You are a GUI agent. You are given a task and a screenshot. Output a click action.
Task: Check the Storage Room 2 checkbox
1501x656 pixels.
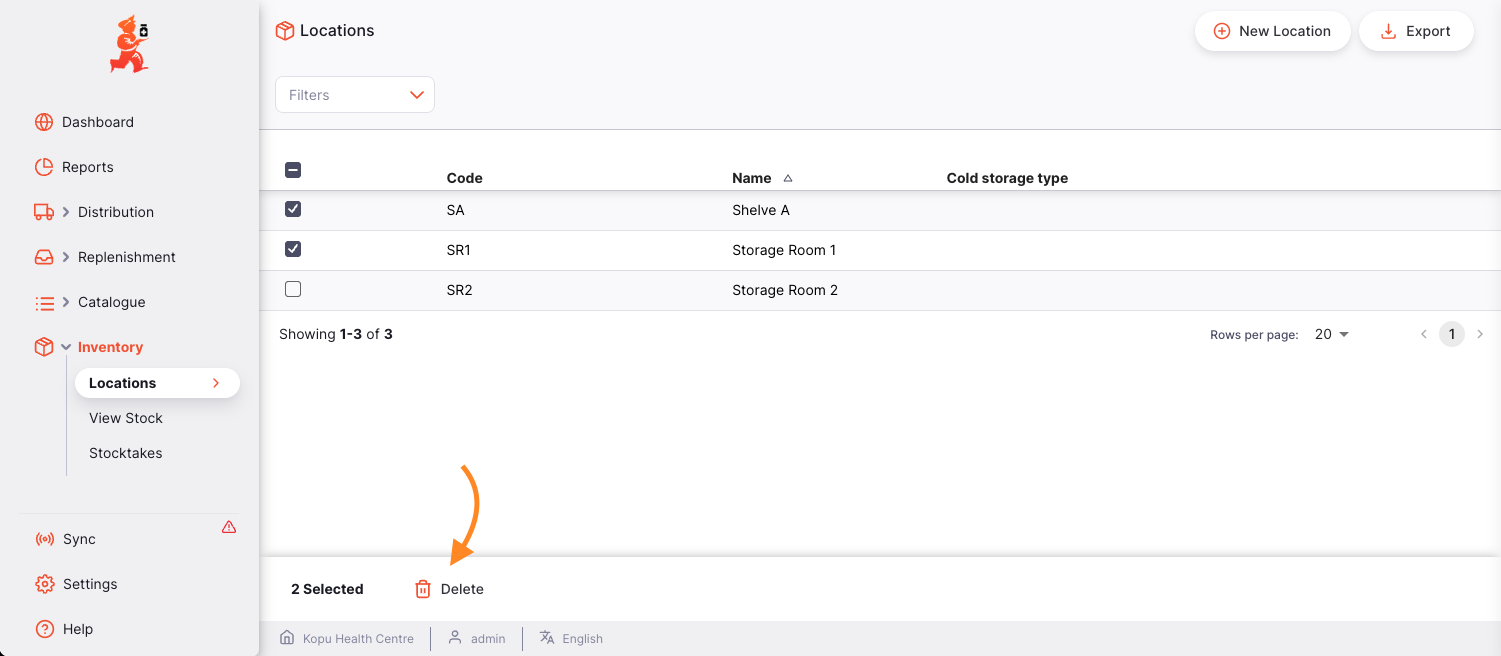tap(293, 289)
